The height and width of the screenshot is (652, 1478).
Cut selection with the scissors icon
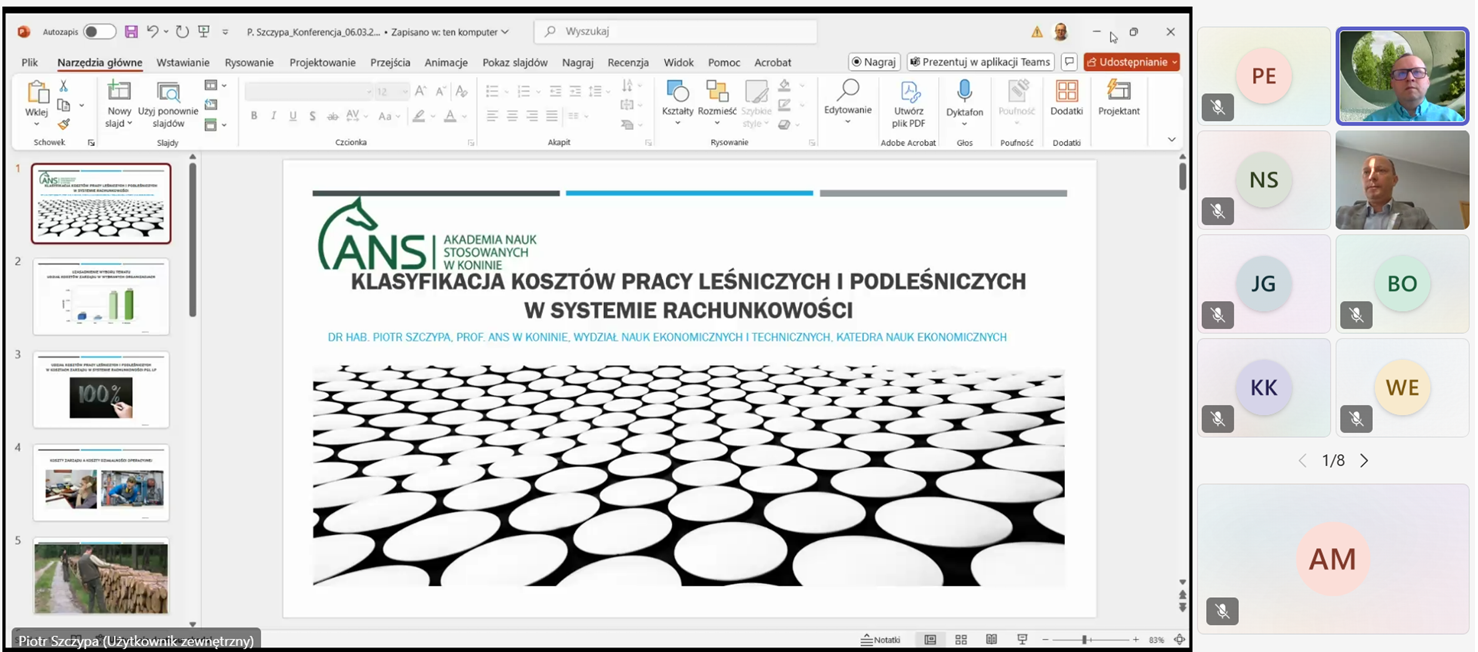click(63, 87)
